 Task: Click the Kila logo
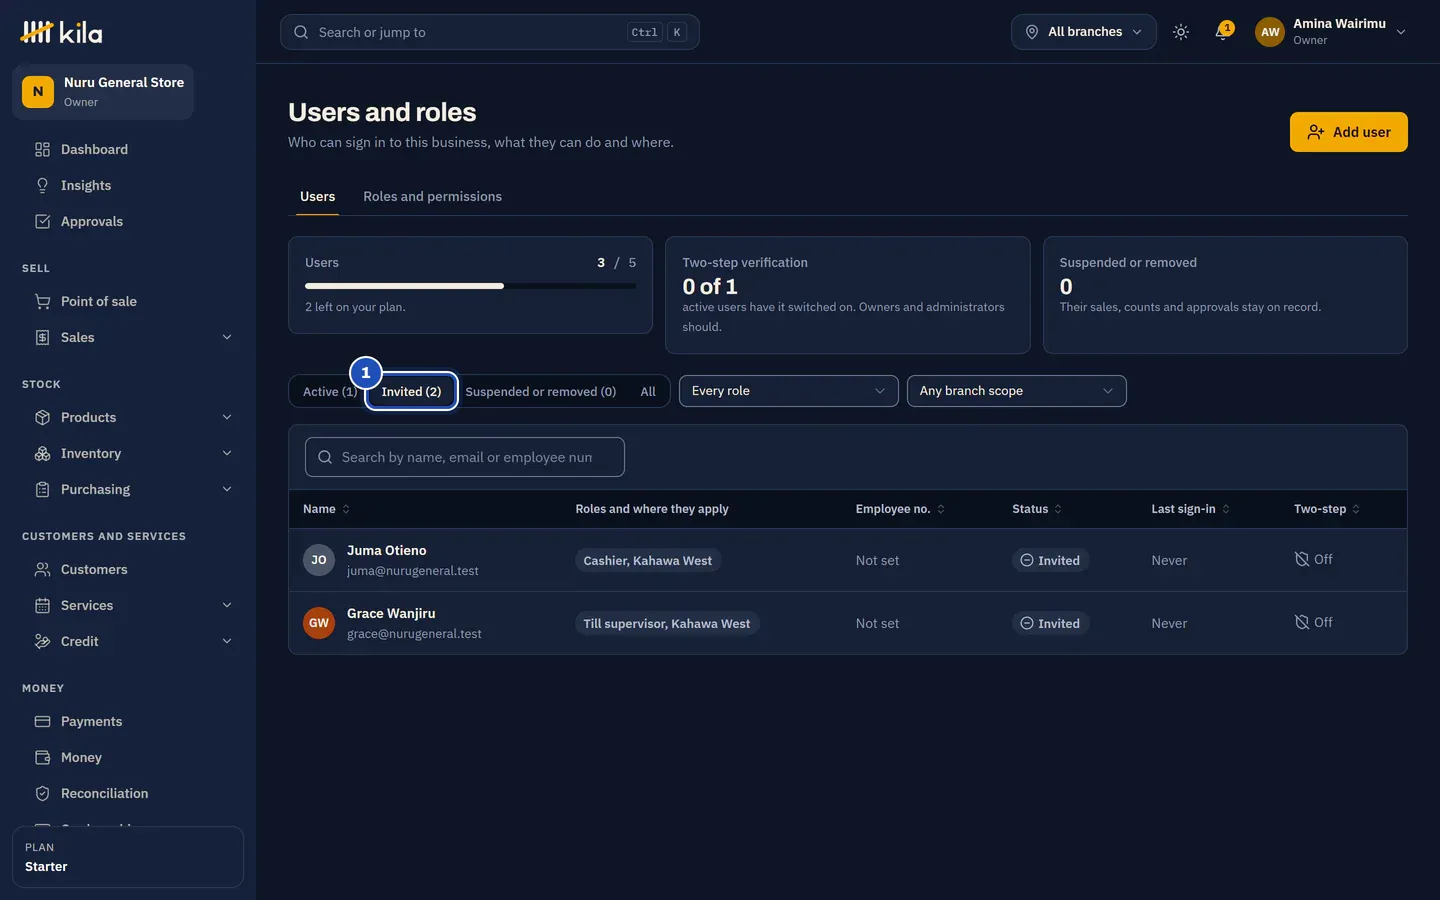click(x=62, y=32)
